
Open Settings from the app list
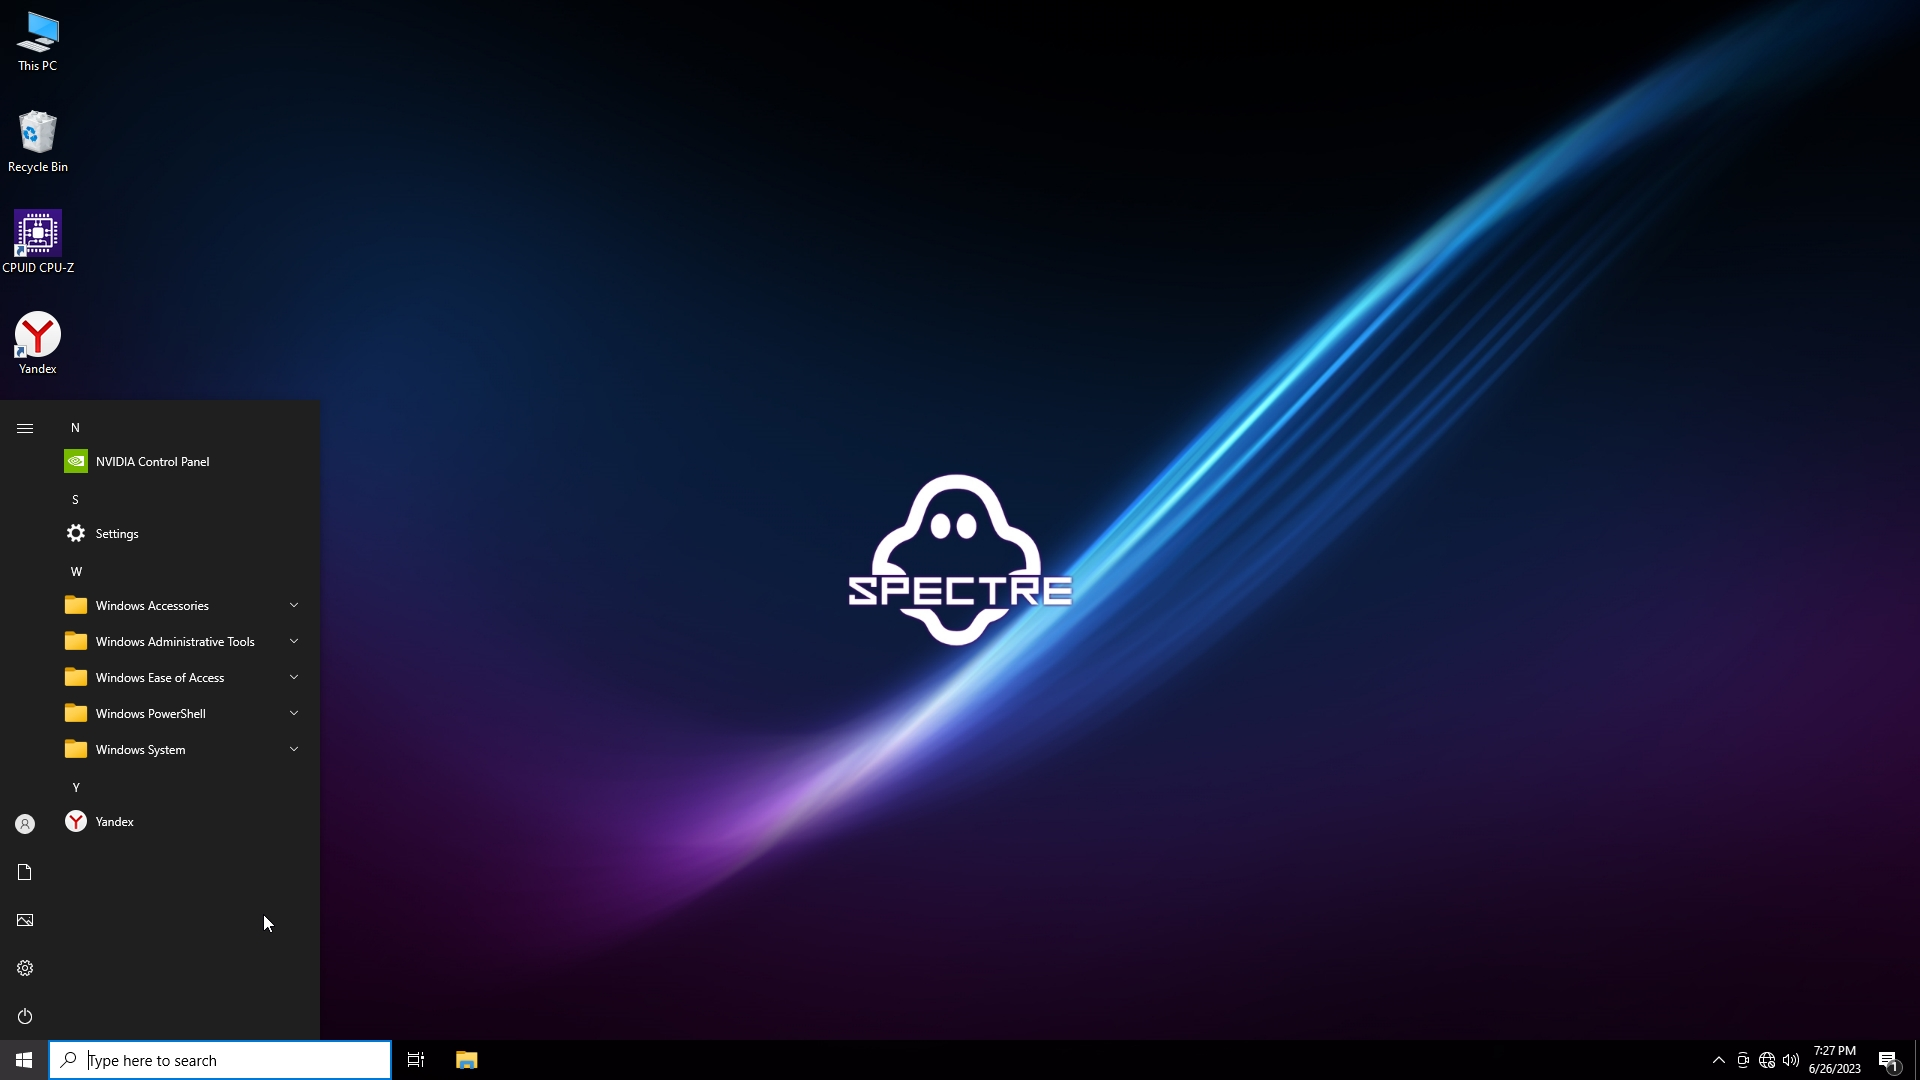[x=116, y=534]
